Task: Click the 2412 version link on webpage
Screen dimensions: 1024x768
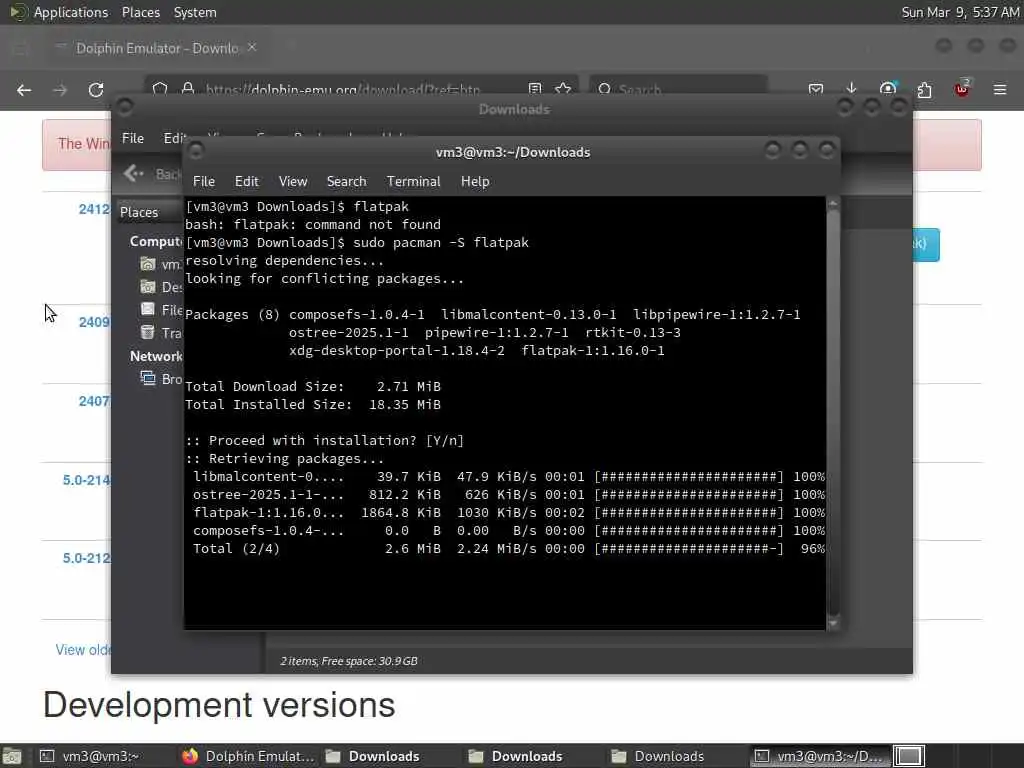Action: coord(94,210)
